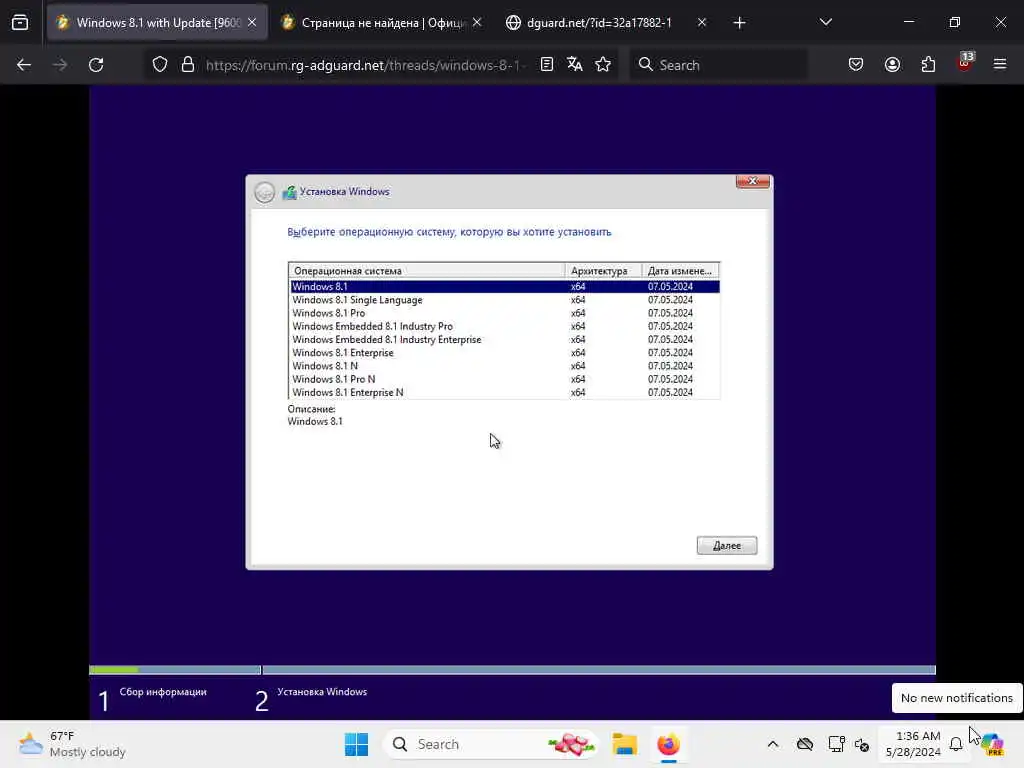Click the address bar URL

[366, 65]
